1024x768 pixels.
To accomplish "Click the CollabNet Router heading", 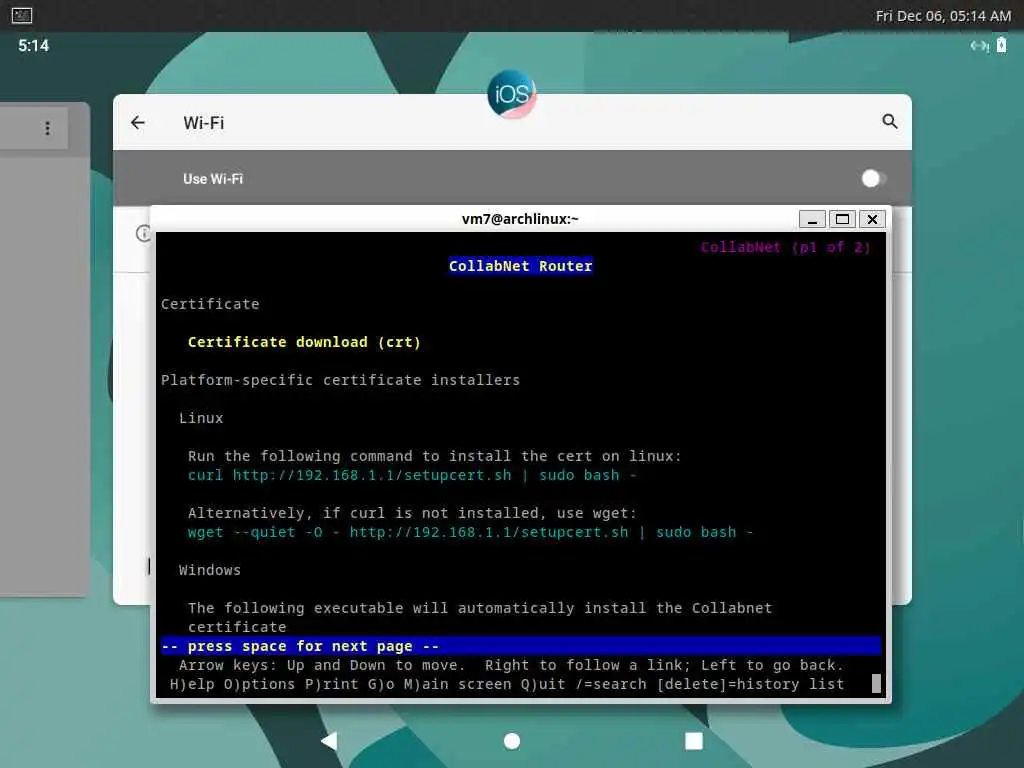I will pyautogui.click(x=520, y=266).
